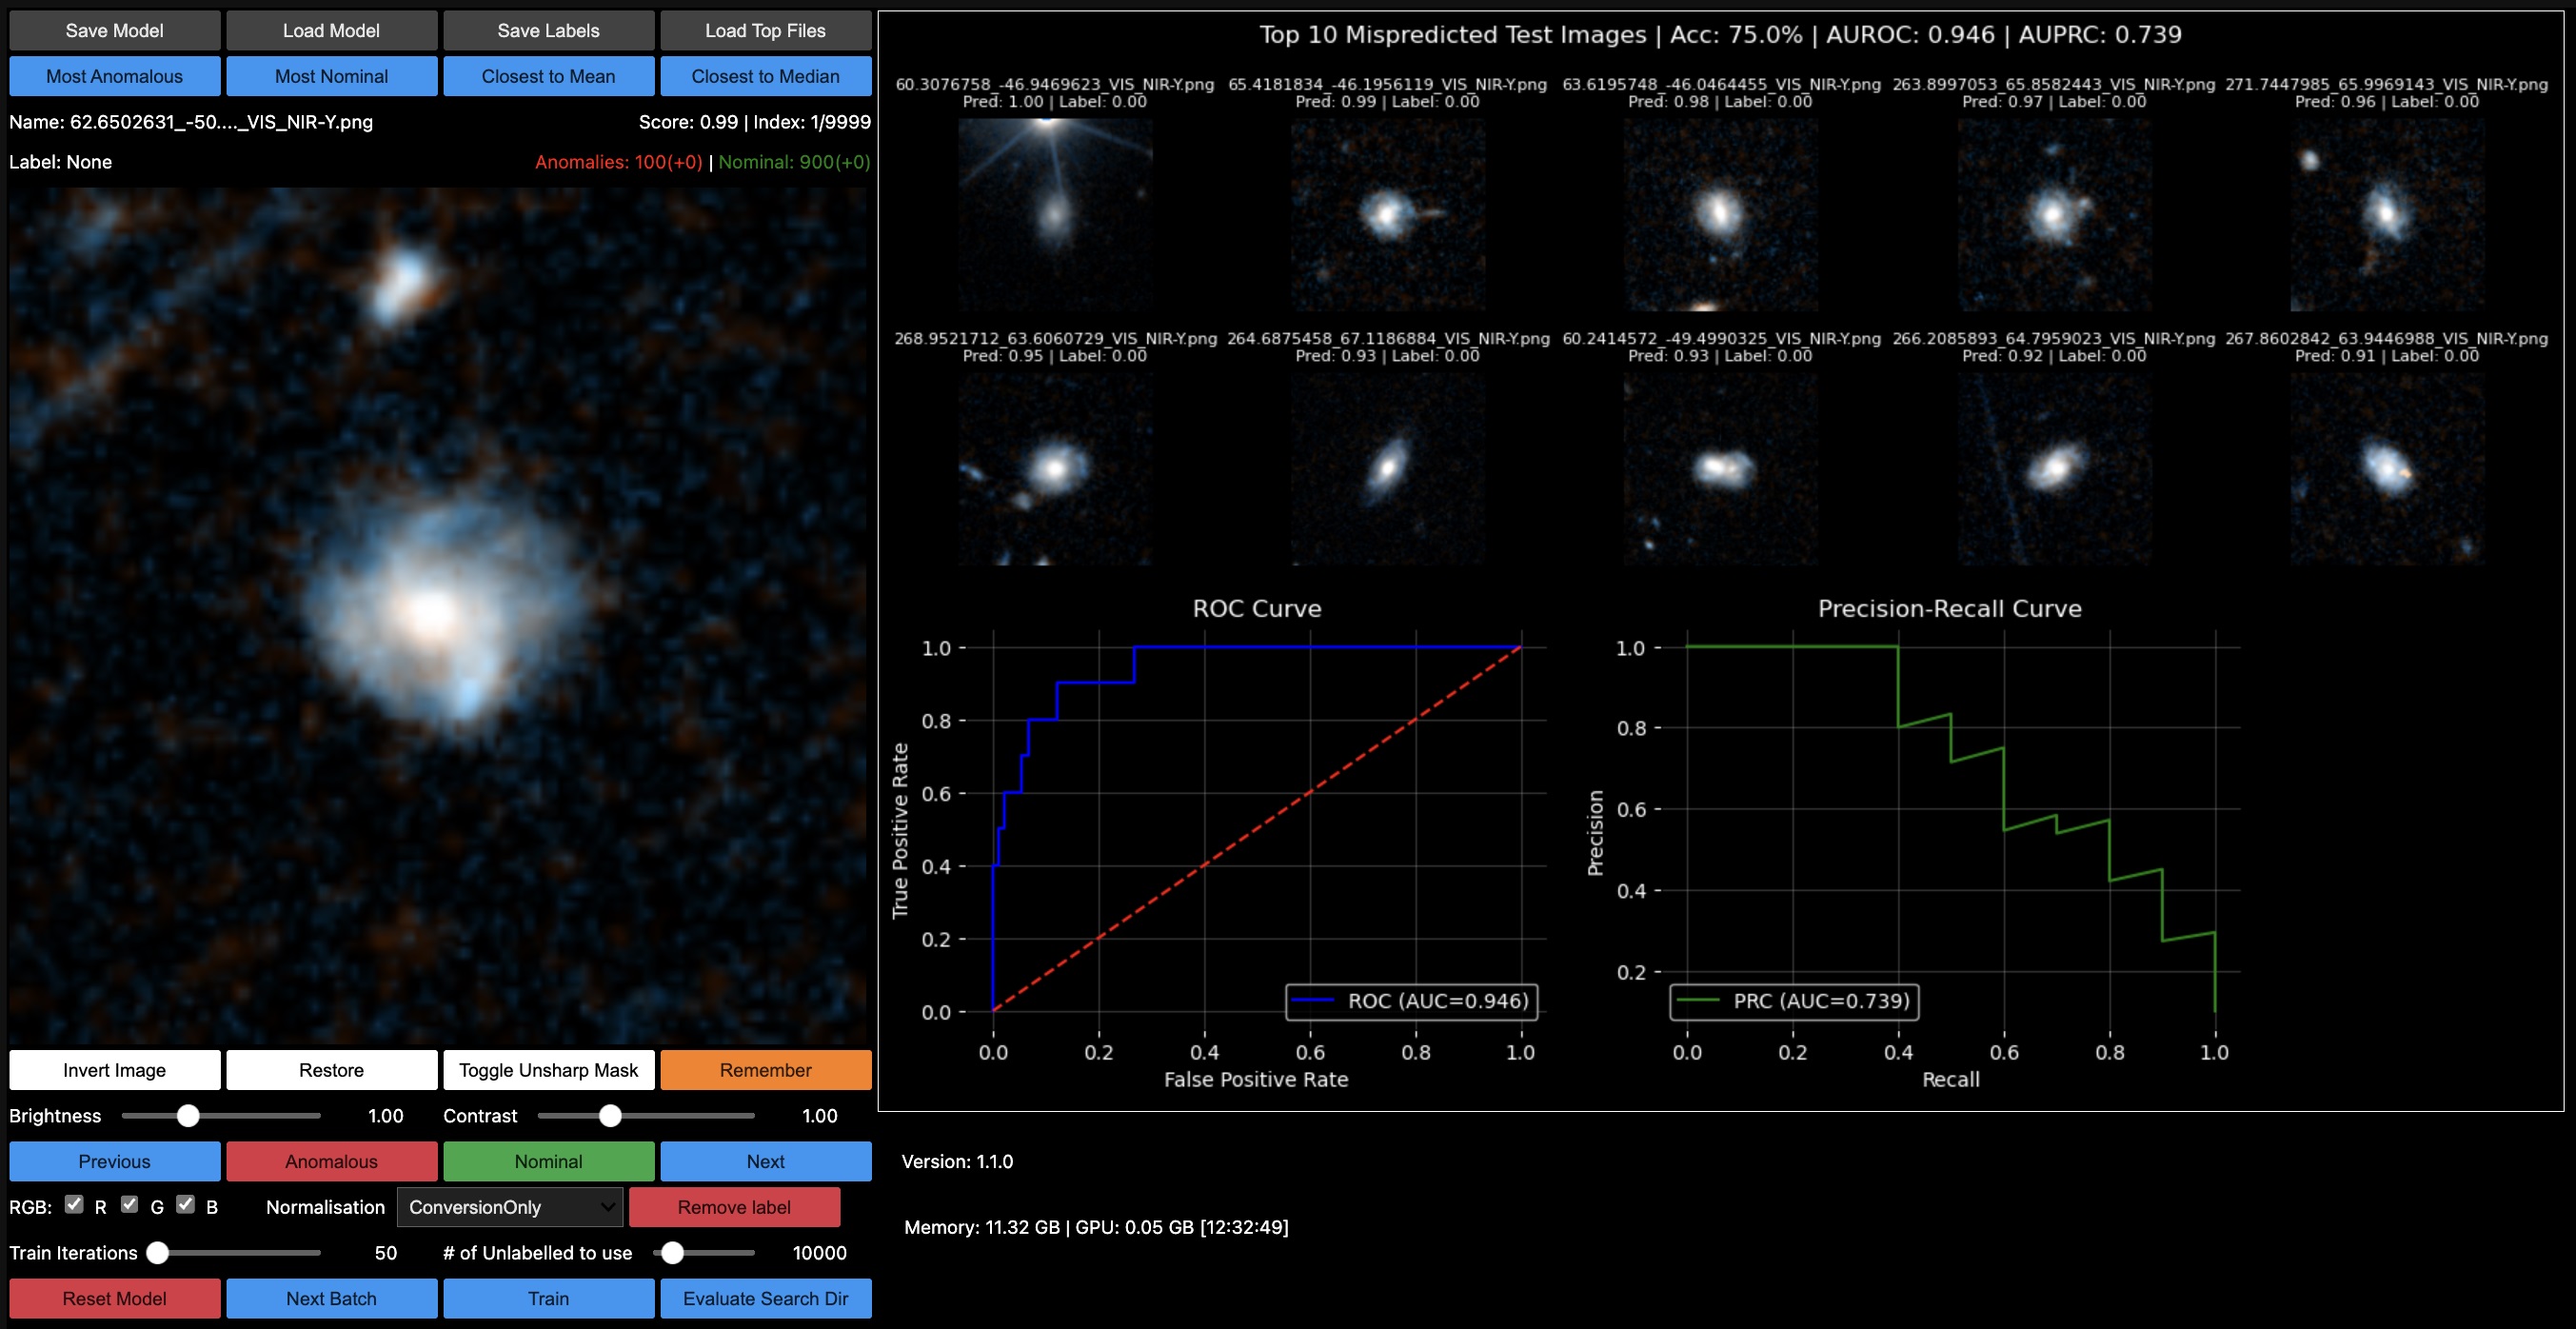Go to Next image

point(765,1161)
